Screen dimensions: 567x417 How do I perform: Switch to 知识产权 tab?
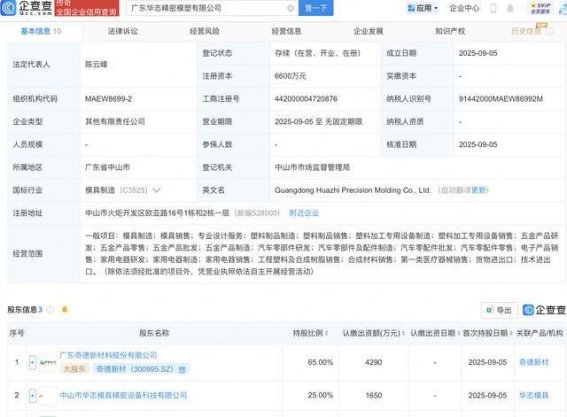tap(450, 31)
